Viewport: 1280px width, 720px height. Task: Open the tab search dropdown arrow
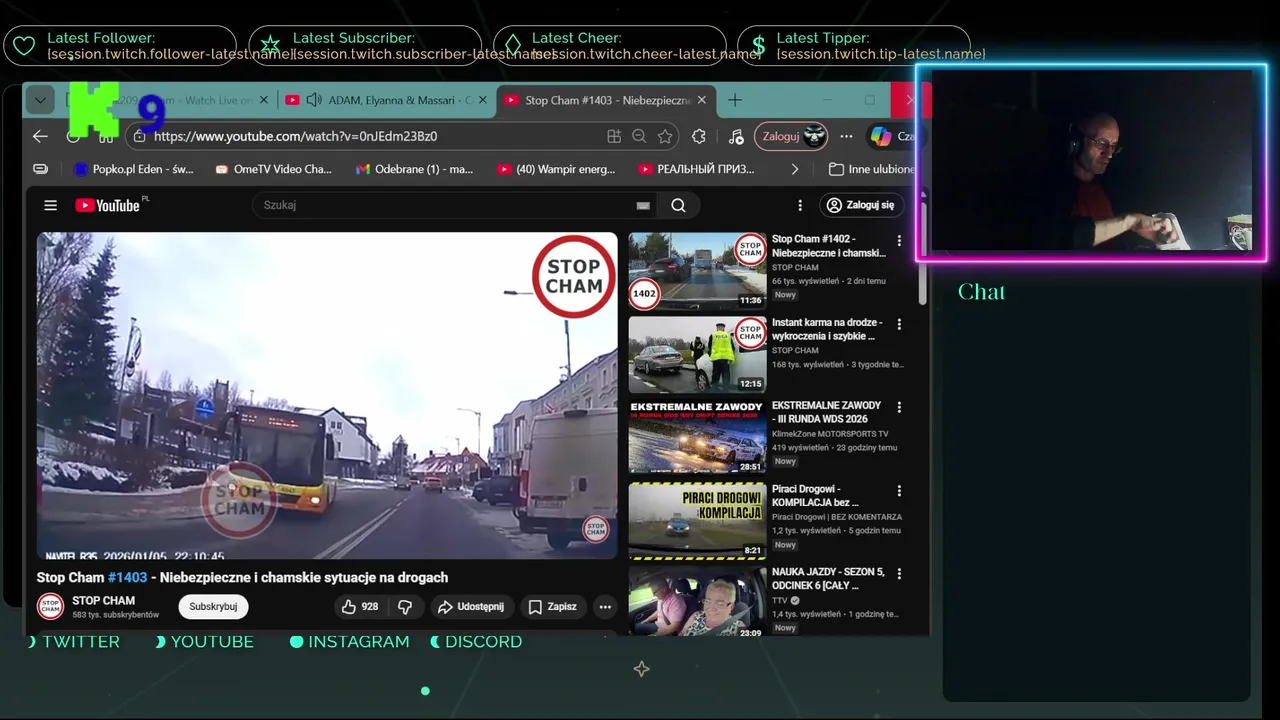pyautogui.click(x=39, y=100)
